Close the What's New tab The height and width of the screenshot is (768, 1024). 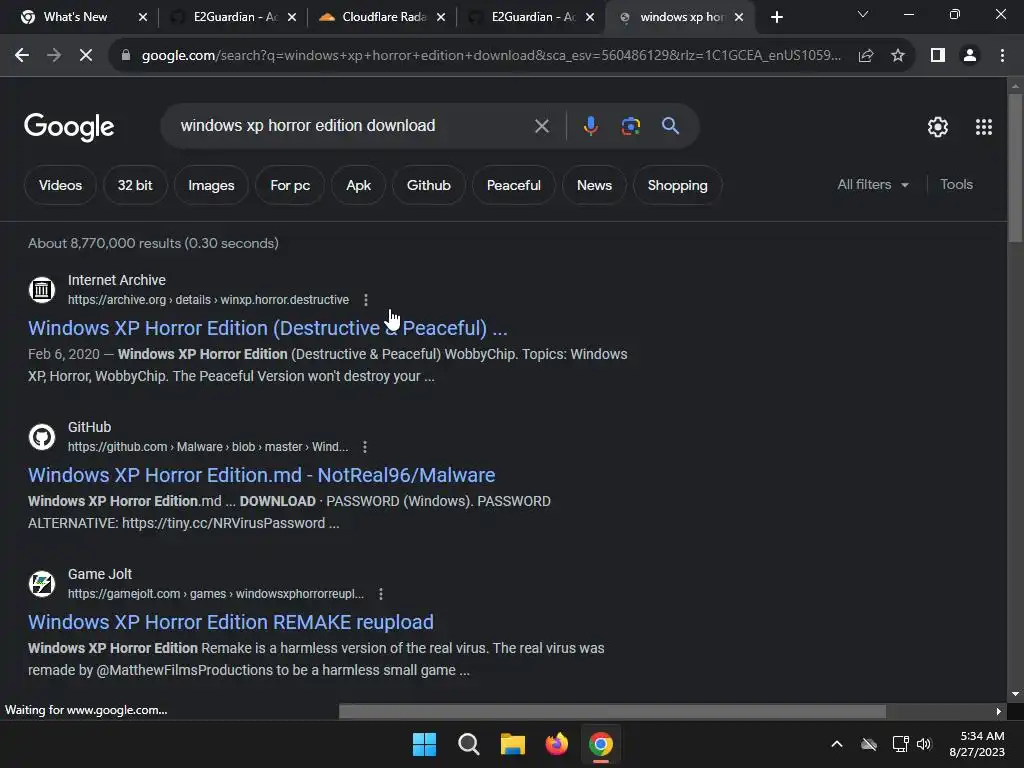pyautogui.click(x=143, y=18)
